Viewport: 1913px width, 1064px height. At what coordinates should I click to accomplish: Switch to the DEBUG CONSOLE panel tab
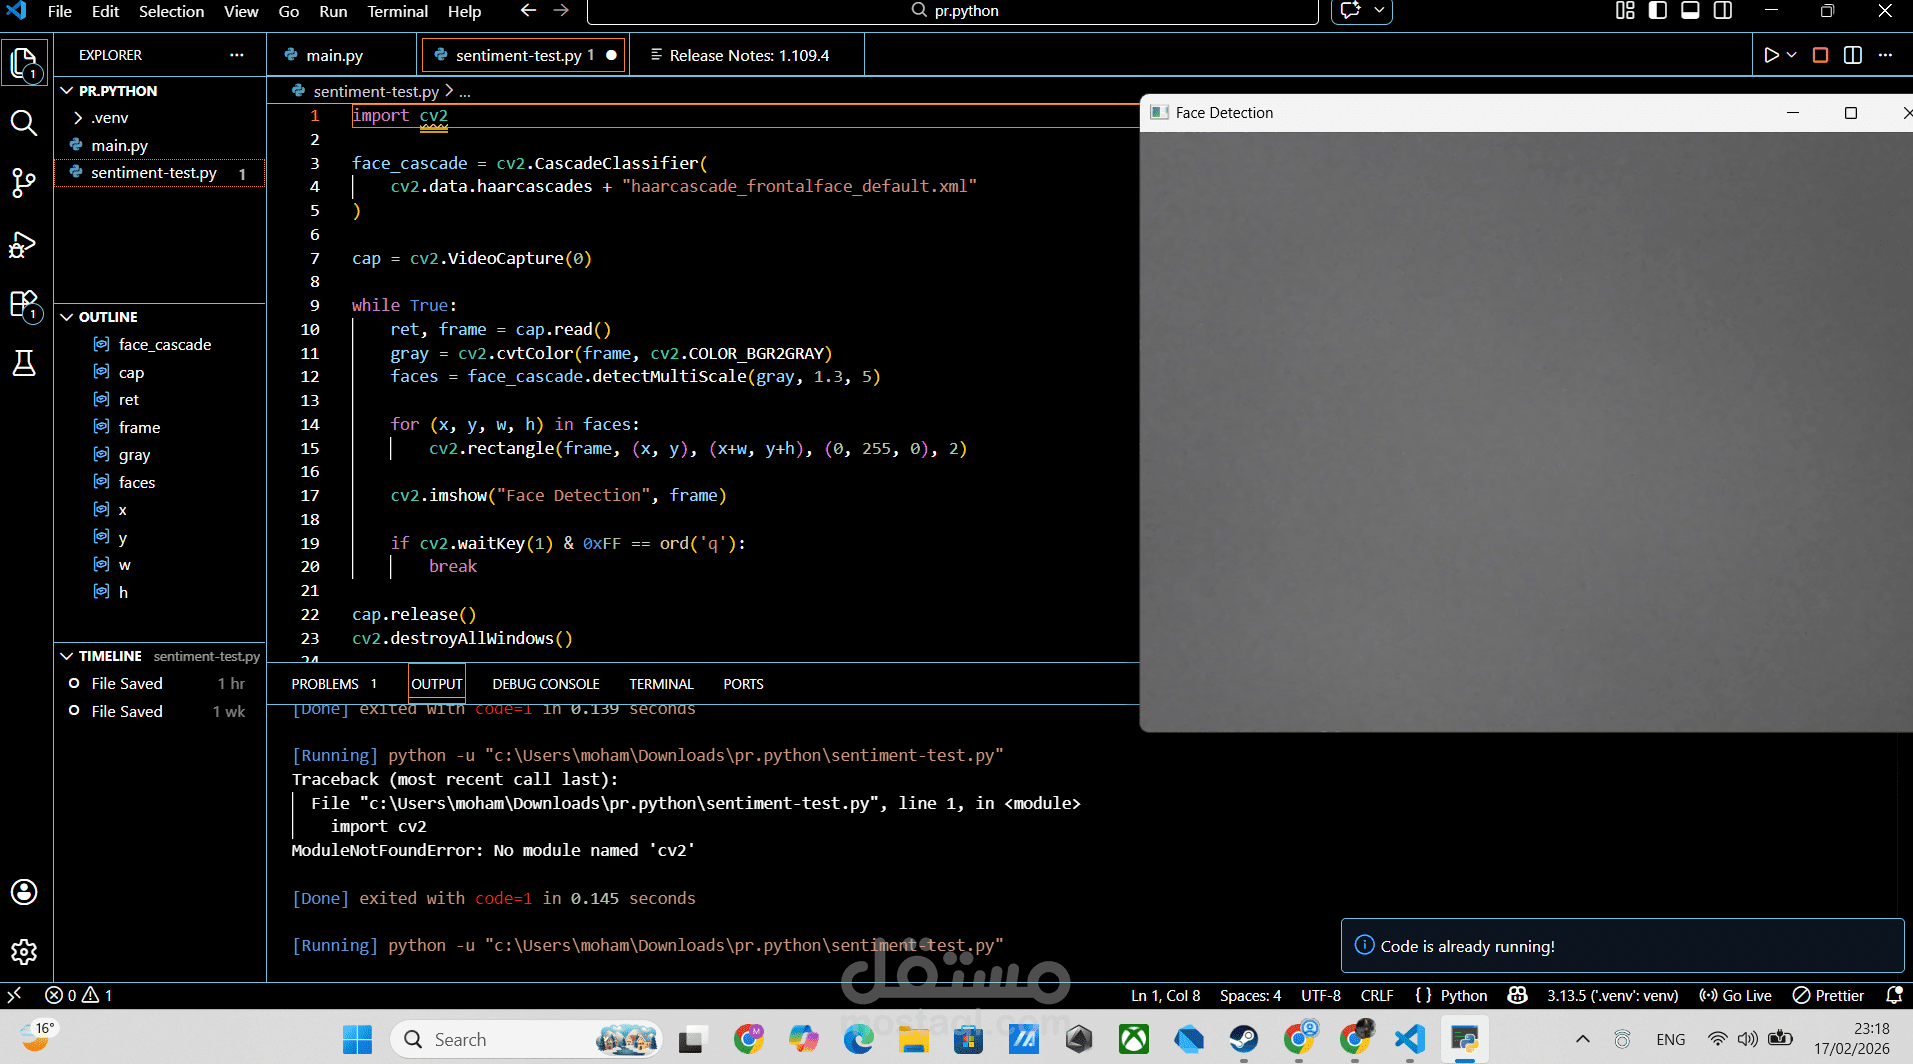point(546,684)
